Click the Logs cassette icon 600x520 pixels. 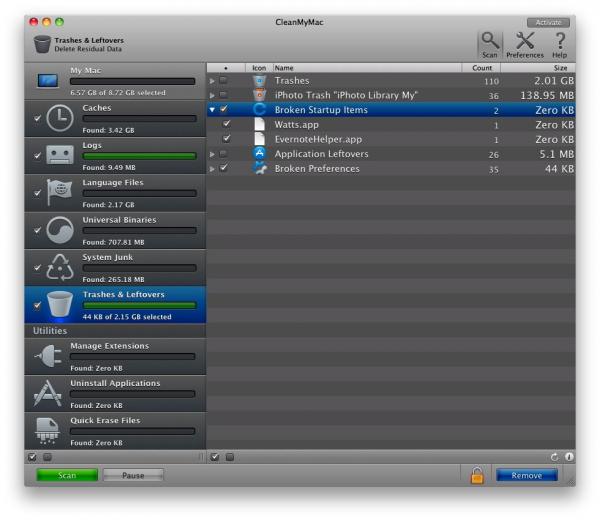click(x=60, y=155)
